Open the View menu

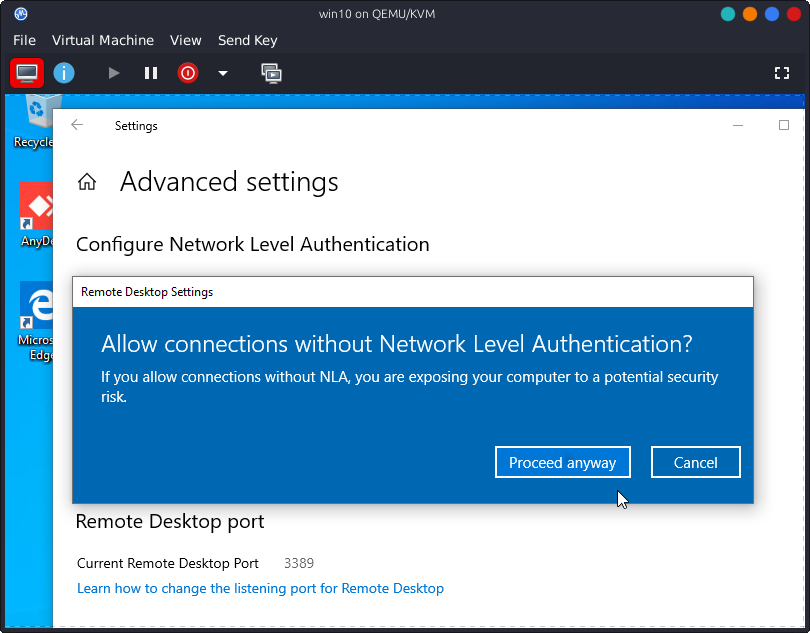click(186, 40)
